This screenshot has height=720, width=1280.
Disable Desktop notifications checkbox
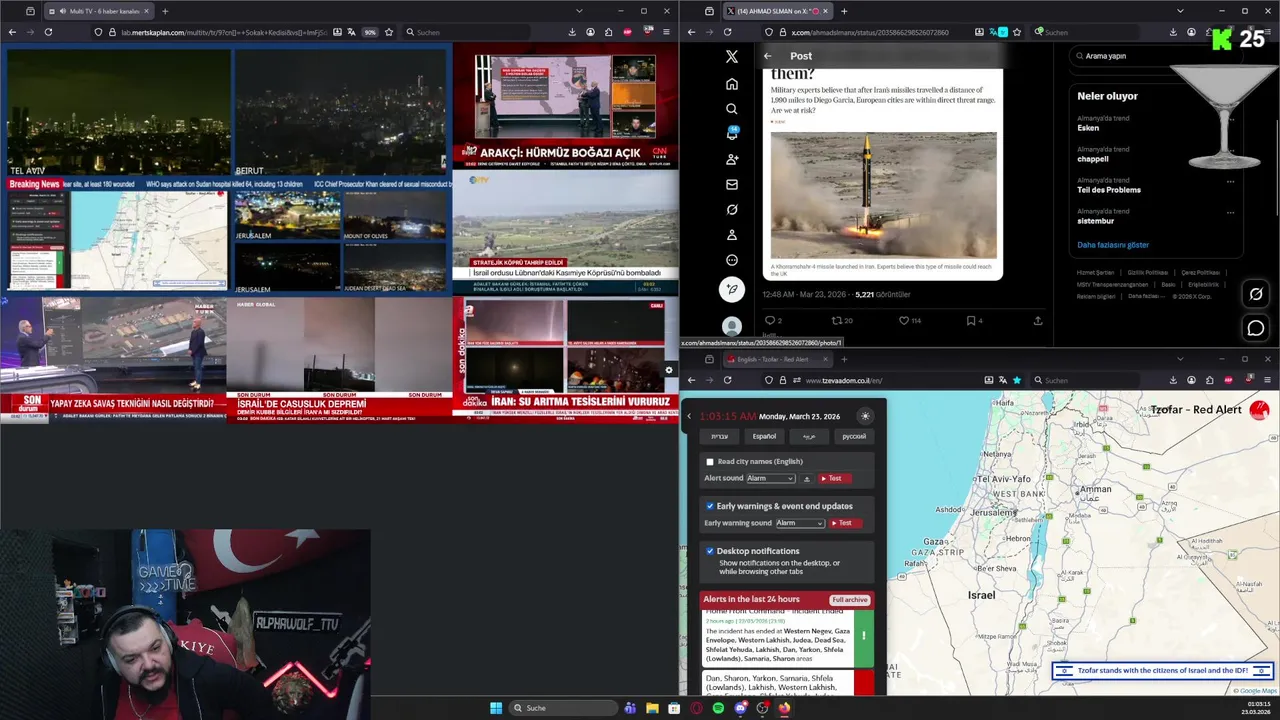(710, 551)
